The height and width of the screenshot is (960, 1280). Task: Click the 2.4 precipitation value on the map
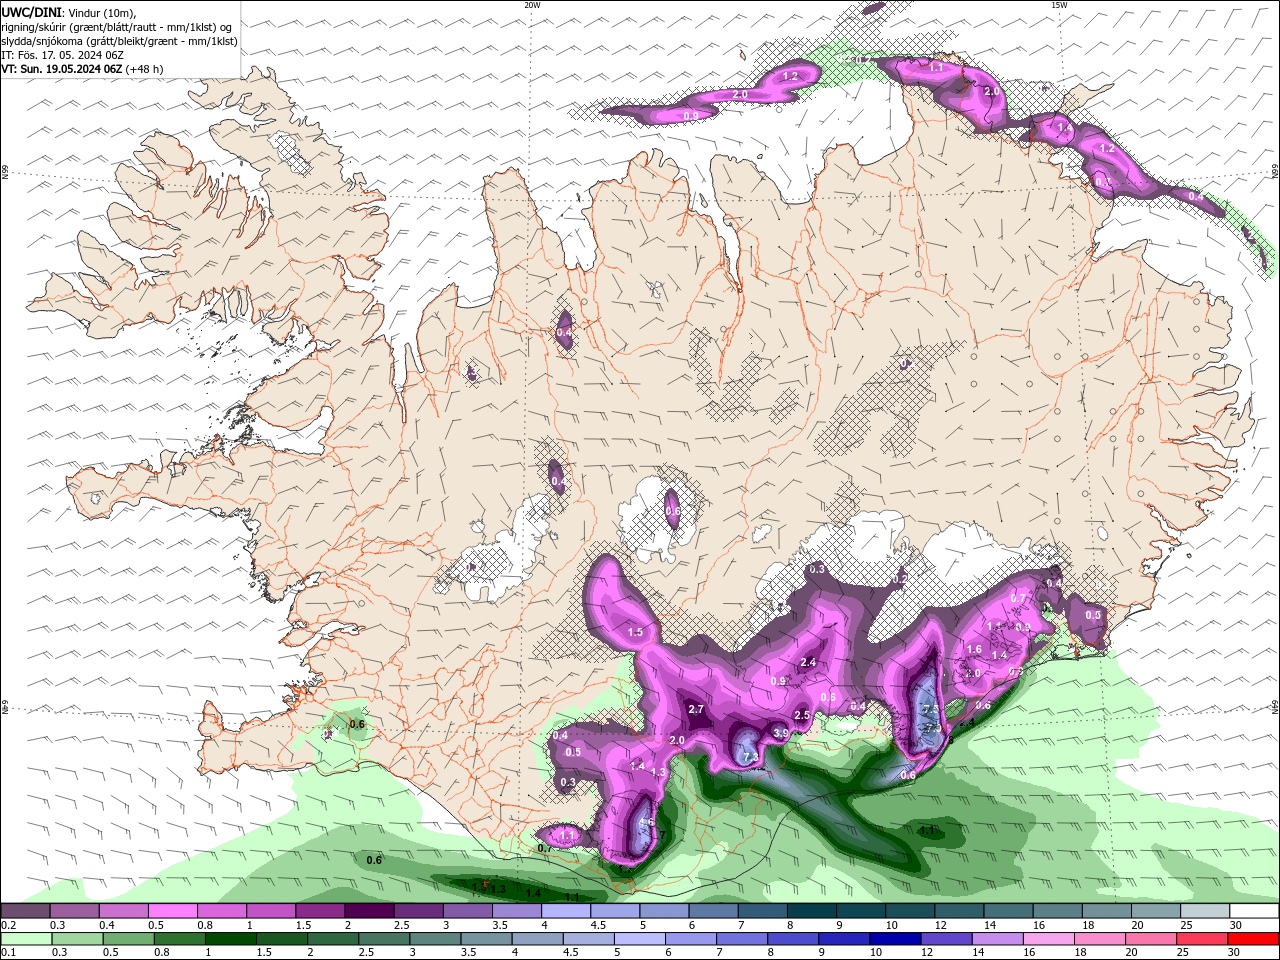coord(809,663)
